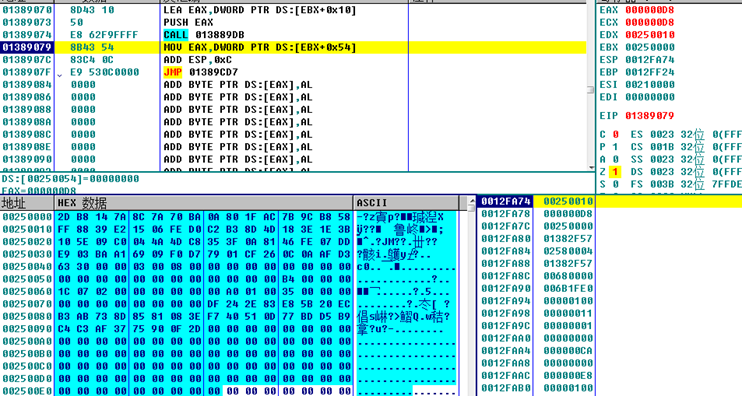Viewport: 742px width, 396px height.
Task: Select EAX register value 000000D8
Action: [x=650, y=10]
